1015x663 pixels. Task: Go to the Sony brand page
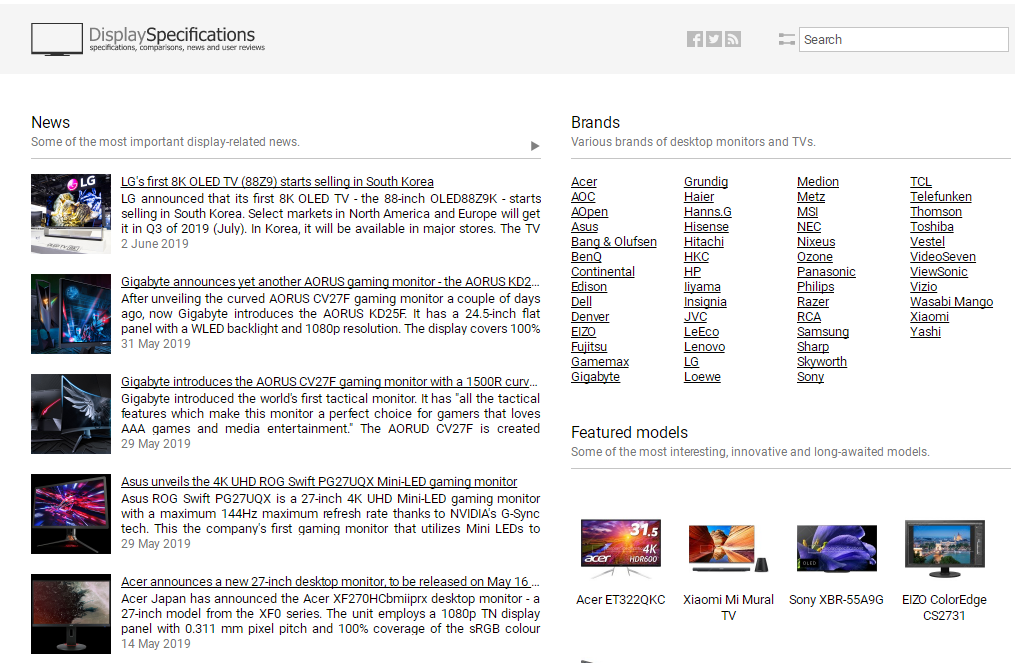[810, 377]
